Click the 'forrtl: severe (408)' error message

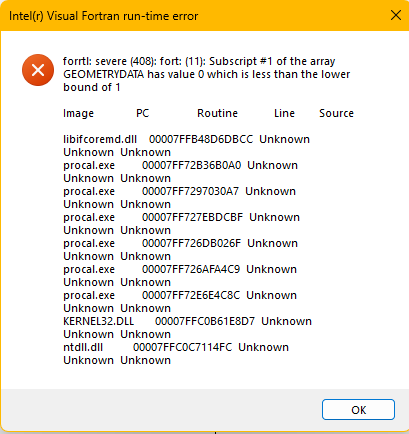click(206, 74)
